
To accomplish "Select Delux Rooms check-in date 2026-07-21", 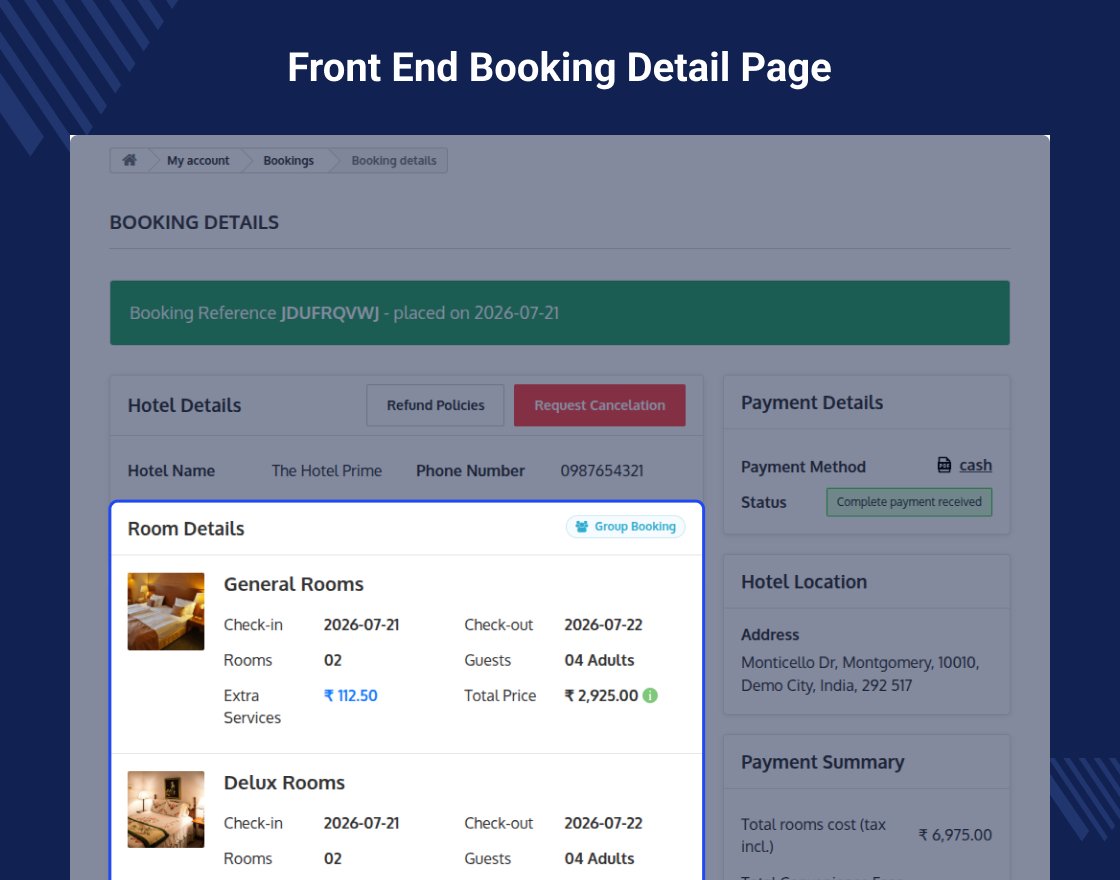I will point(361,824).
